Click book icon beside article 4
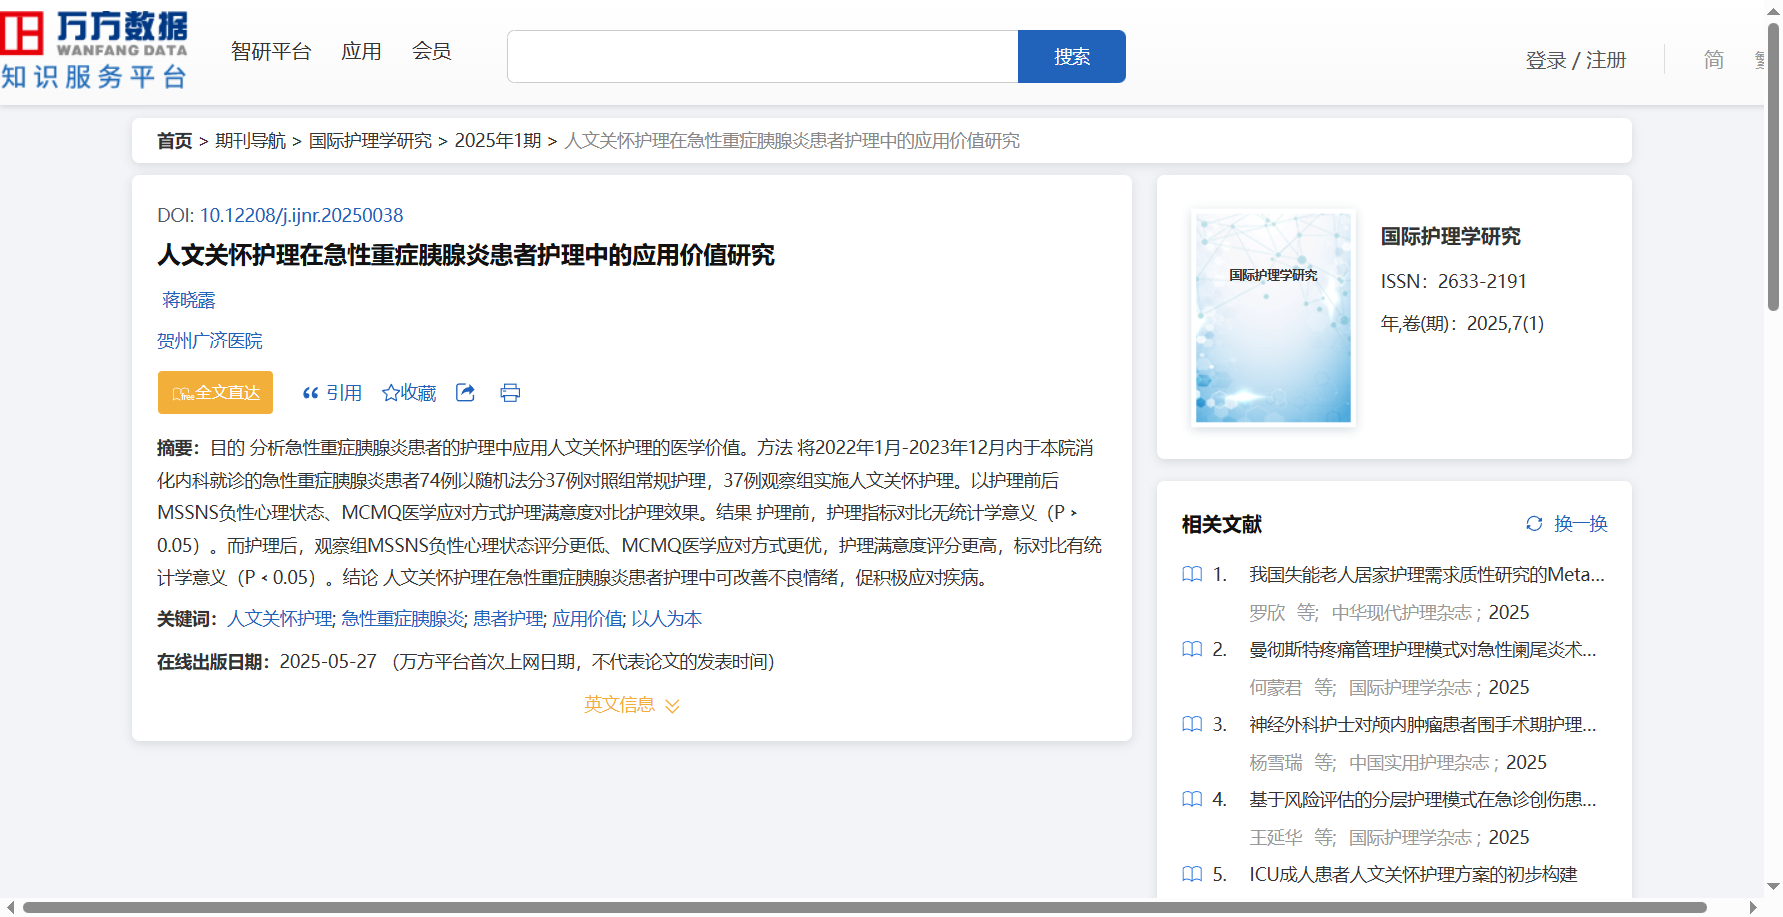The width and height of the screenshot is (1783, 917). 1192,800
